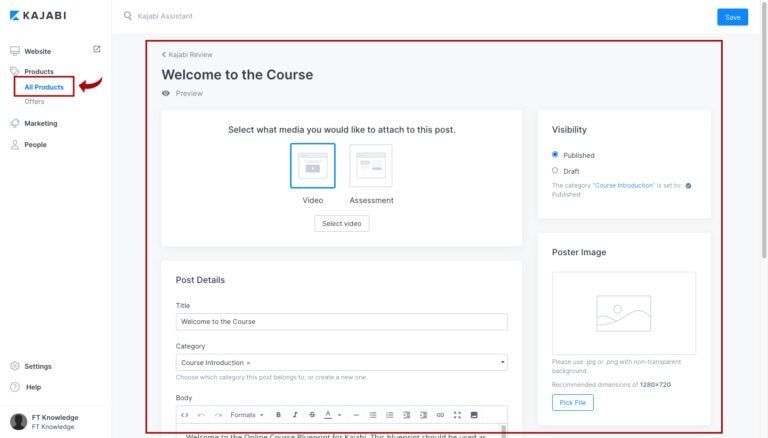Click the FT Knowledge profile avatar
The width and height of the screenshot is (768, 438).
tap(19, 421)
